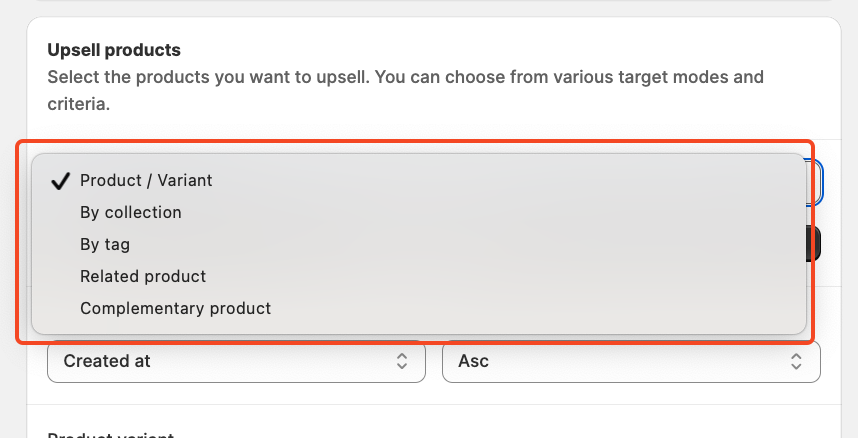Click the blue-outlined select edge behind menu

click(x=816, y=182)
